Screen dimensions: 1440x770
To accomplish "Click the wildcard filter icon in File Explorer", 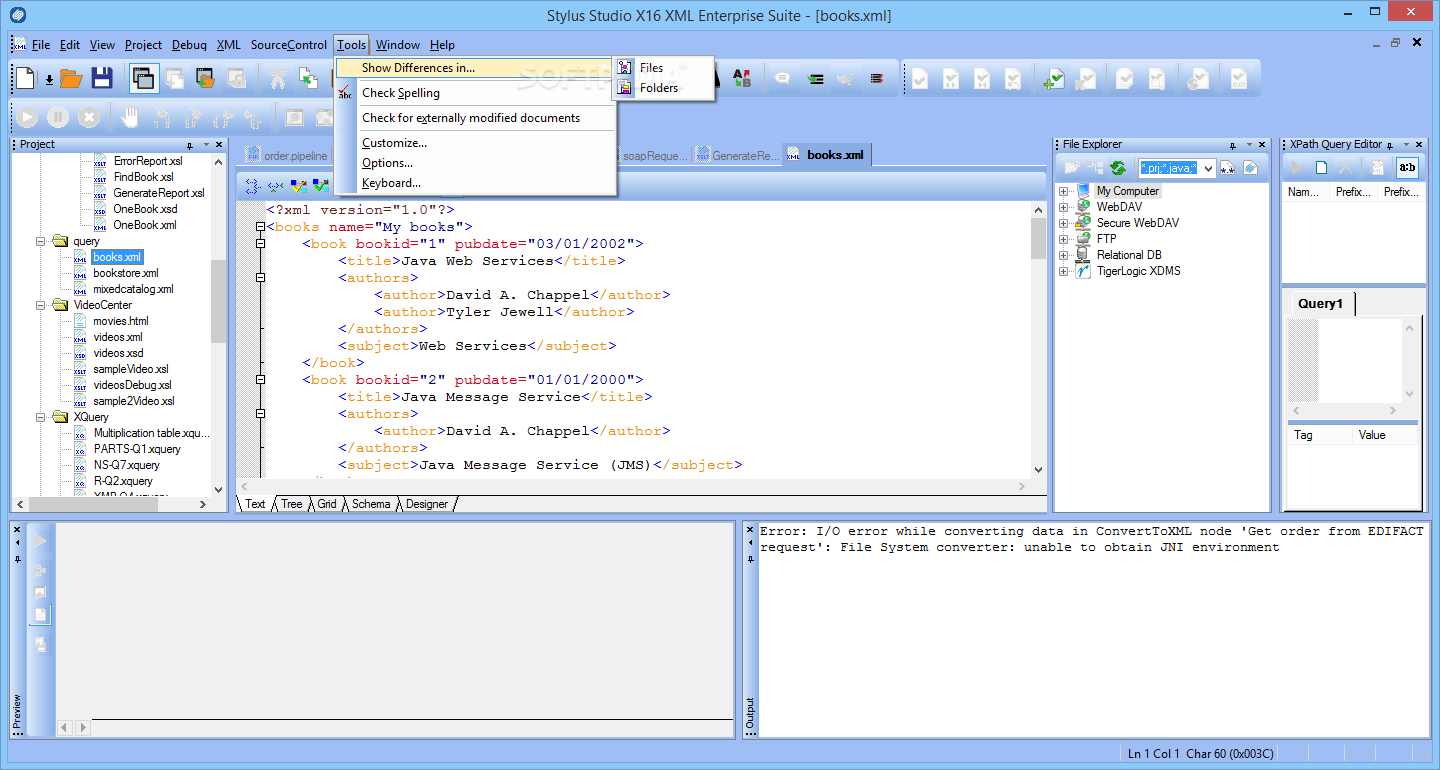I will tap(1228, 168).
